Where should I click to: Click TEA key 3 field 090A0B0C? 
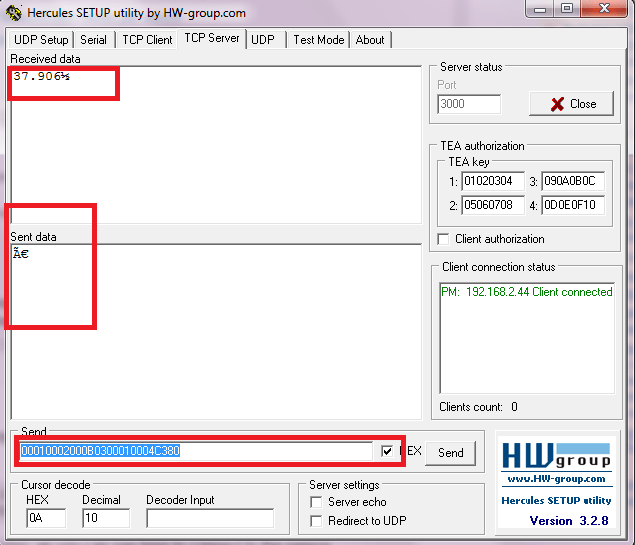coord(573,181)
